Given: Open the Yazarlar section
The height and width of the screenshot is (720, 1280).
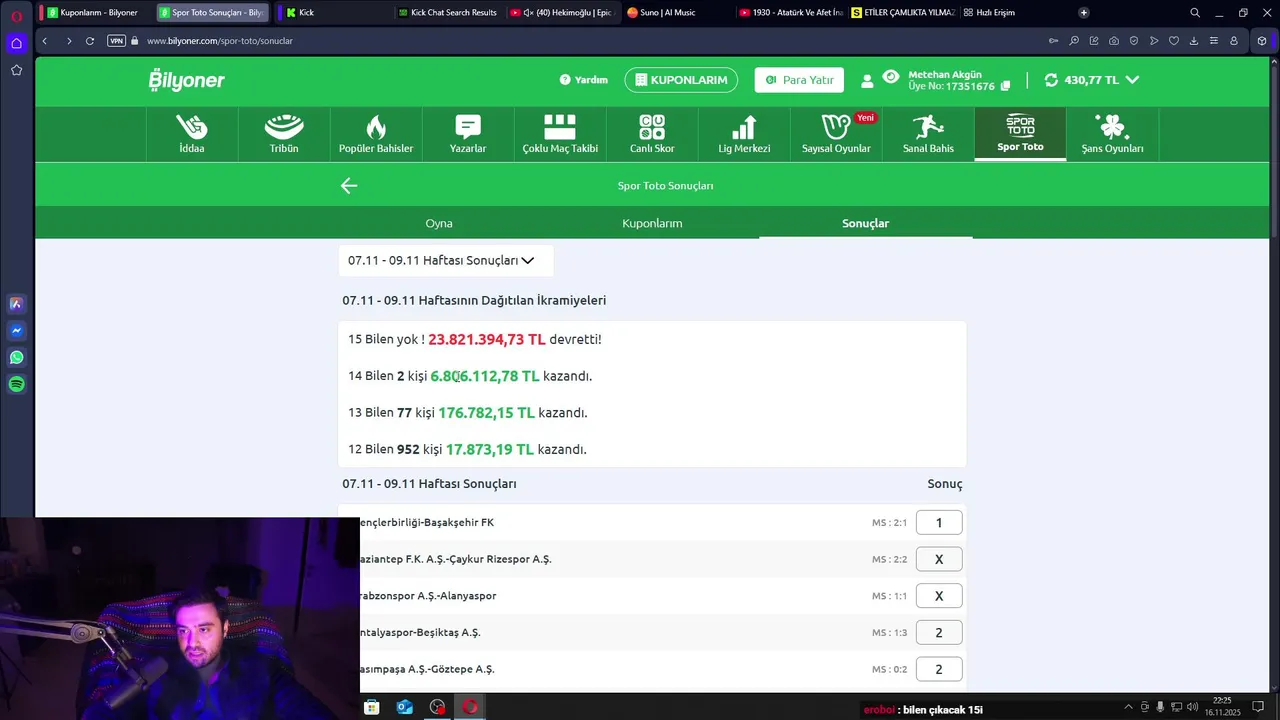Looking at the screenshot, I should [468, 134].
